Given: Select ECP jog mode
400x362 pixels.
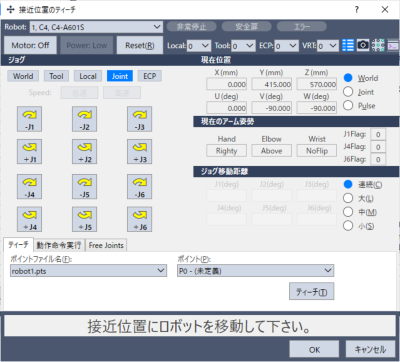Looking at the screenshot, I should pyautogui.click(x=150, y=76).
